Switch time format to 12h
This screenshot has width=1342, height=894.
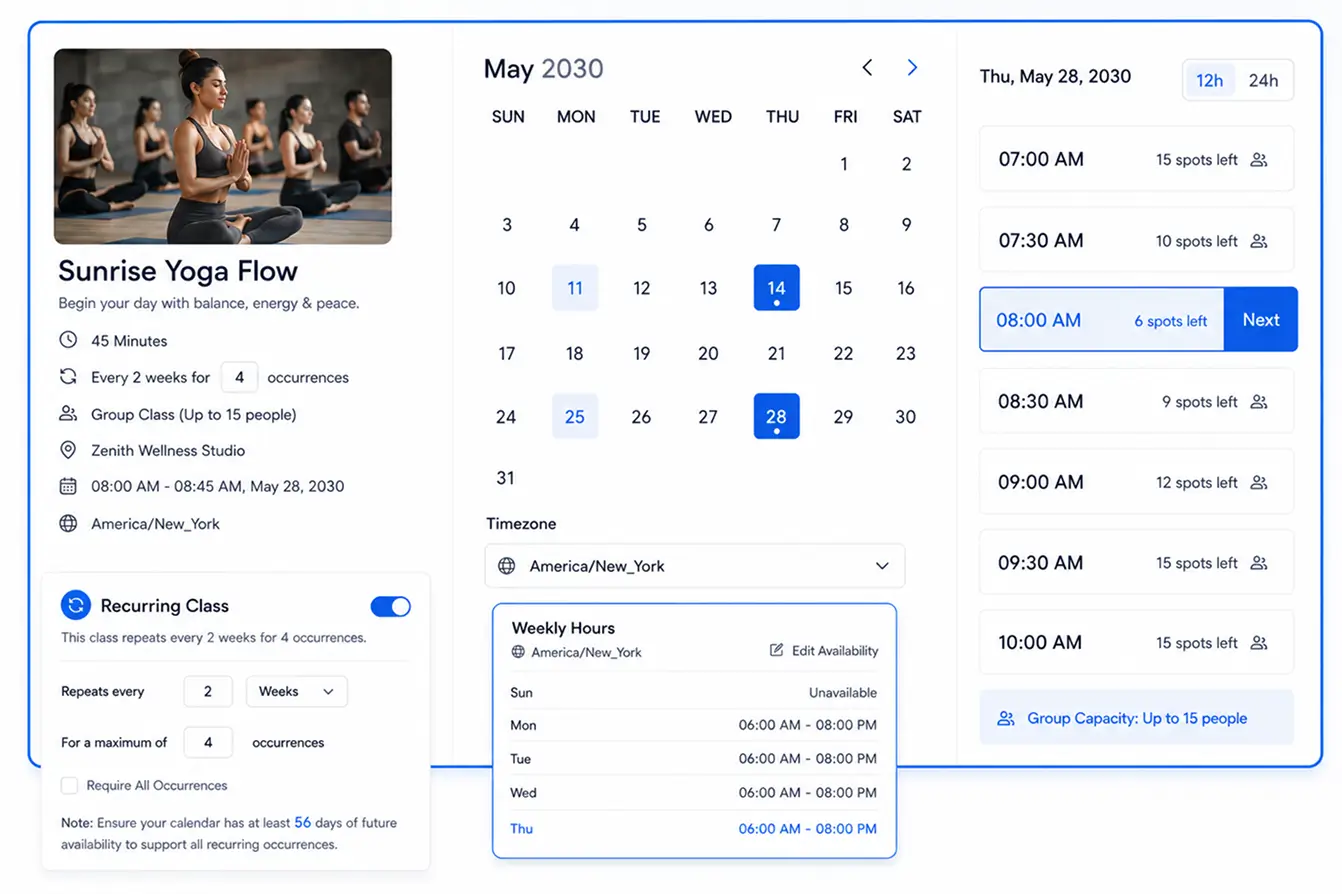(1210, 81)
